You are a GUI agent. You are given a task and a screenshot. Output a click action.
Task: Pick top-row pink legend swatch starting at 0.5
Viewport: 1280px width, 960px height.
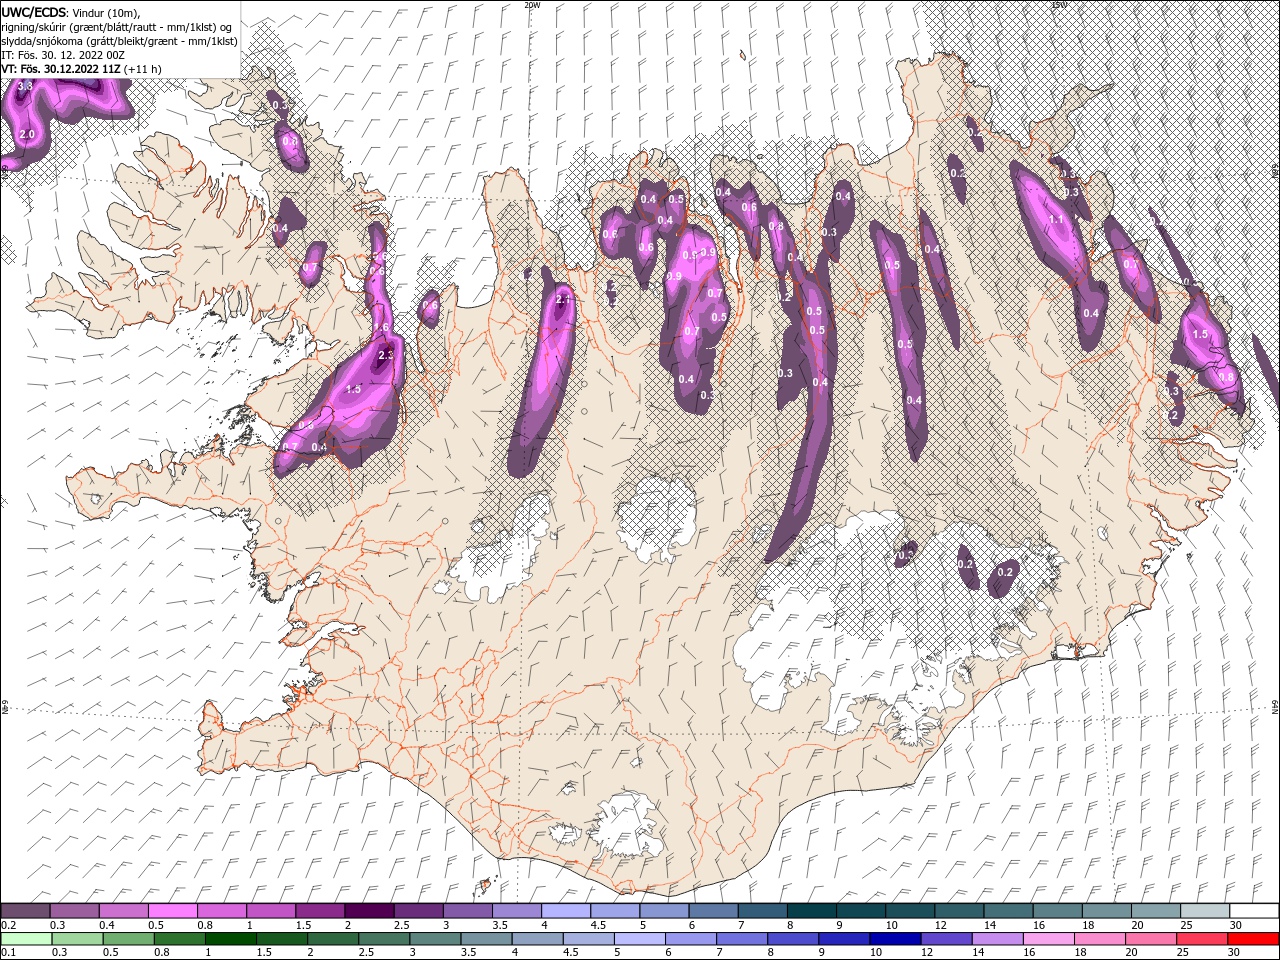pos(172,910)
